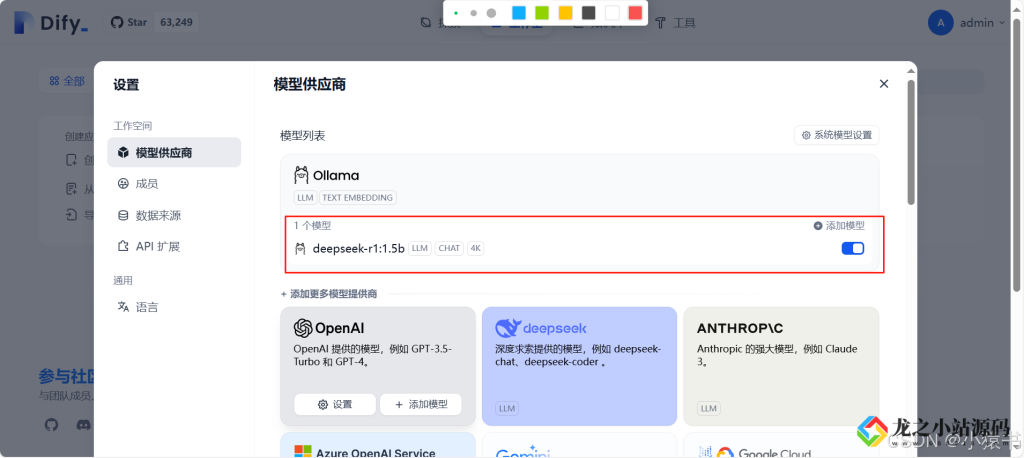The width and height of the screenshot is (1024, 458).
Task: Expand the admin account dropdown arrow
Action: [x=1000, y=24]
